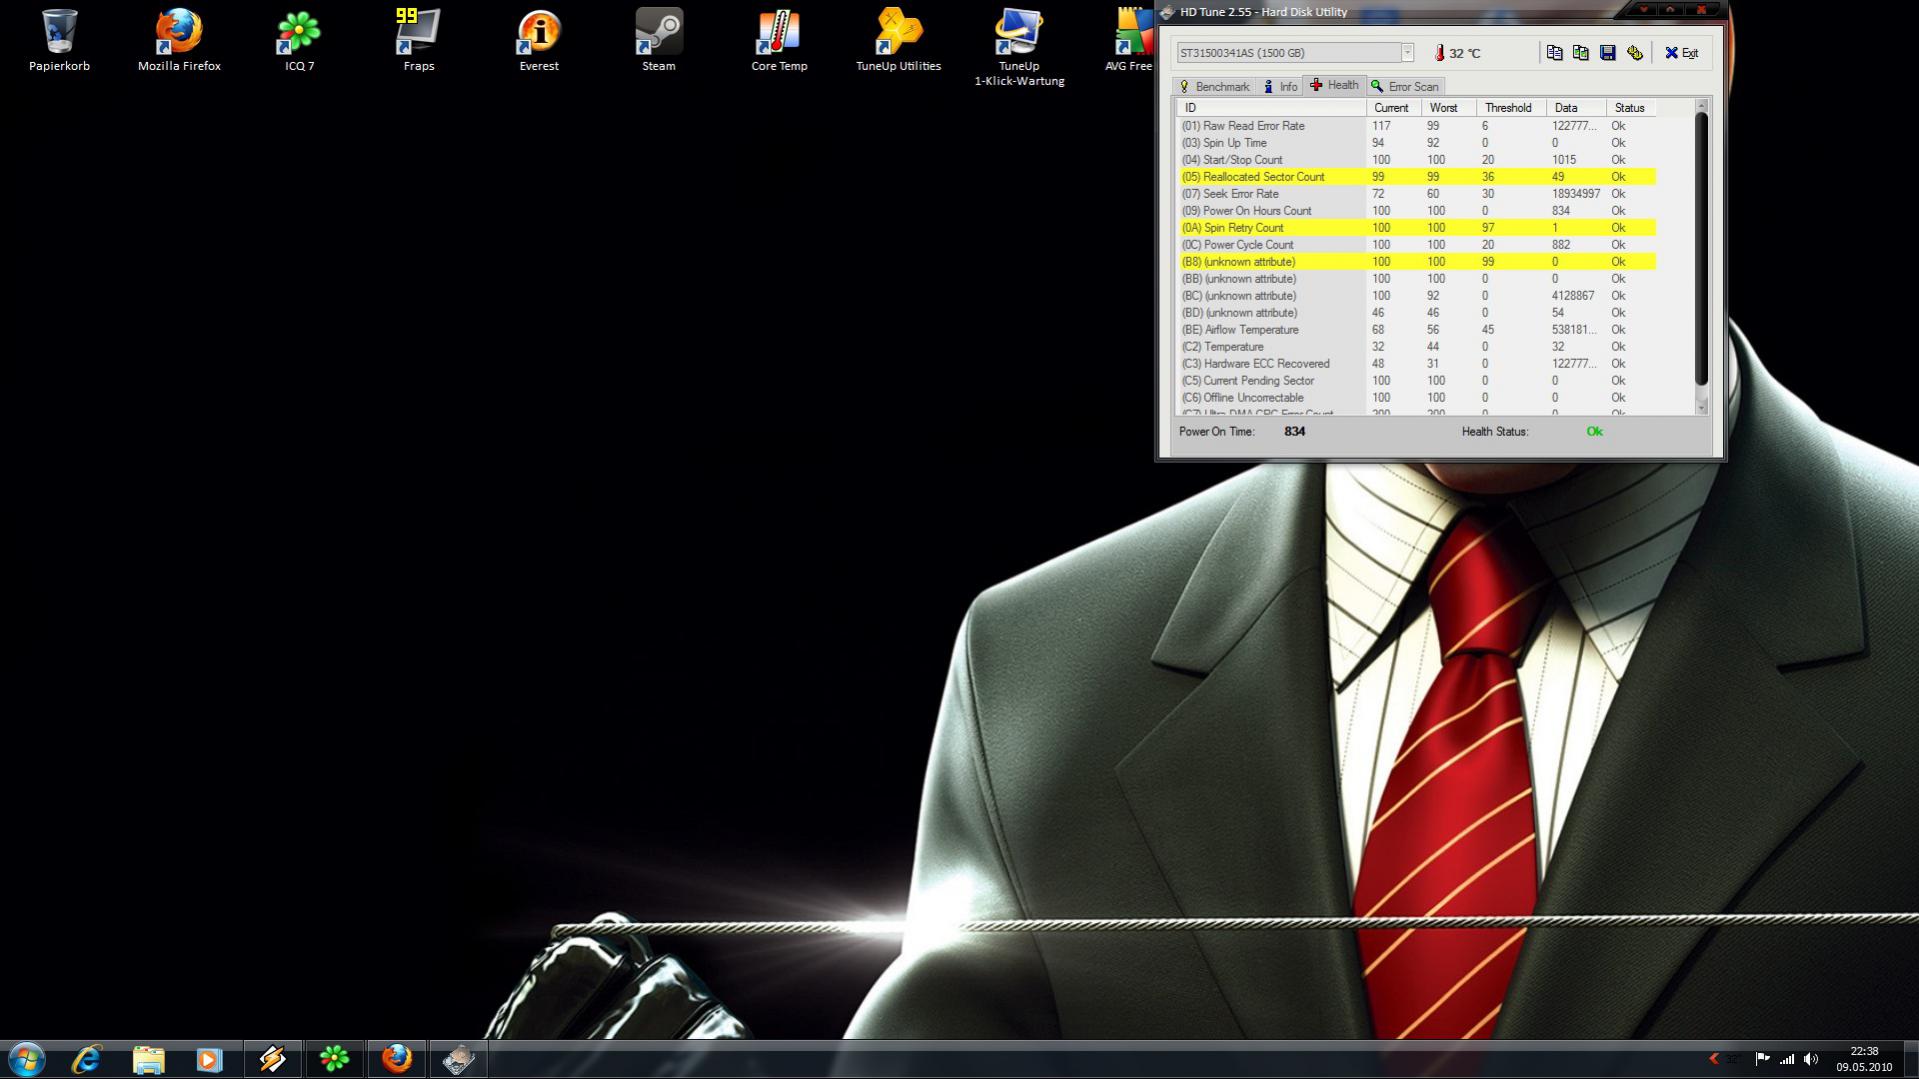Click the copy screenshot icon in HD Tune
Screen dimensions: 1919x1079
[x=1581, y=53]
